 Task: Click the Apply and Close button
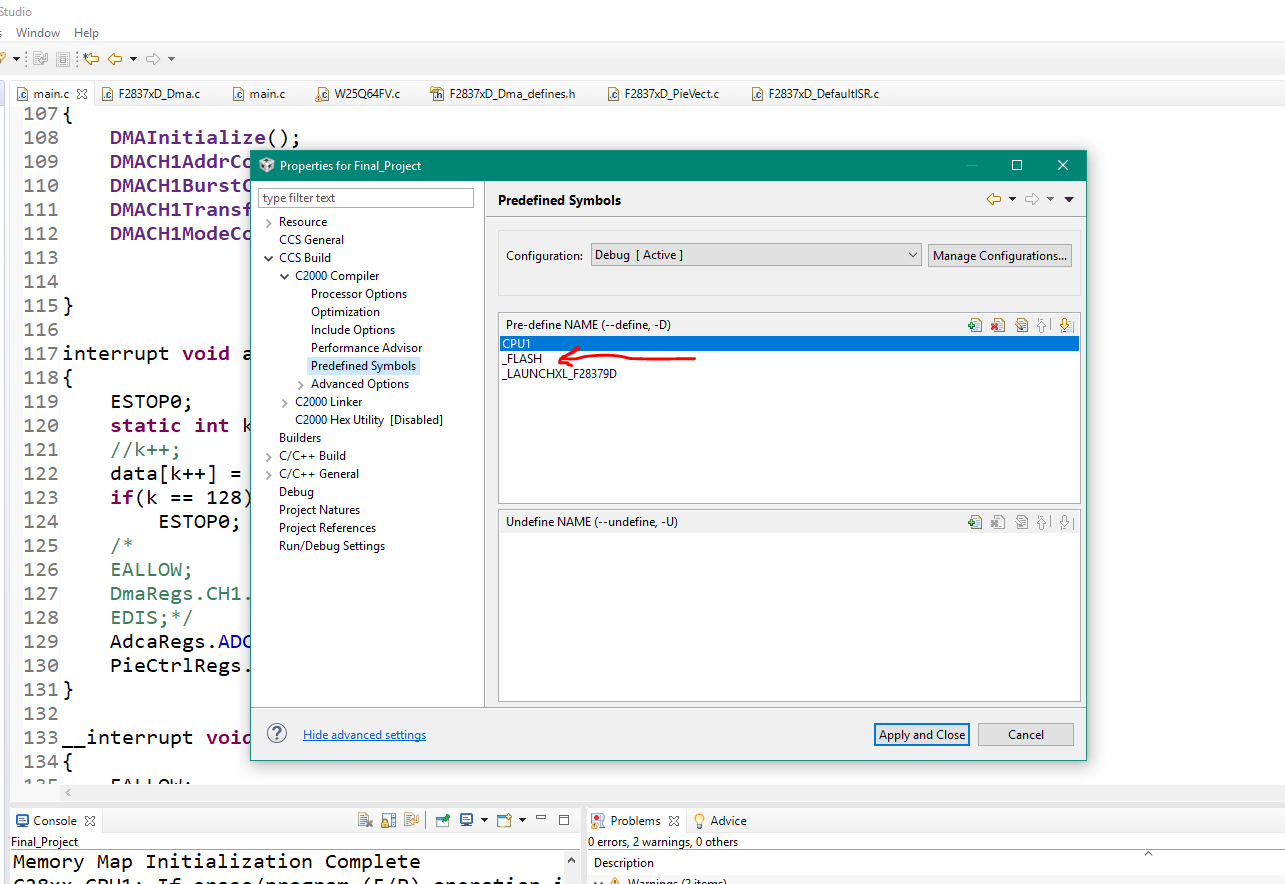coord(921,734)
